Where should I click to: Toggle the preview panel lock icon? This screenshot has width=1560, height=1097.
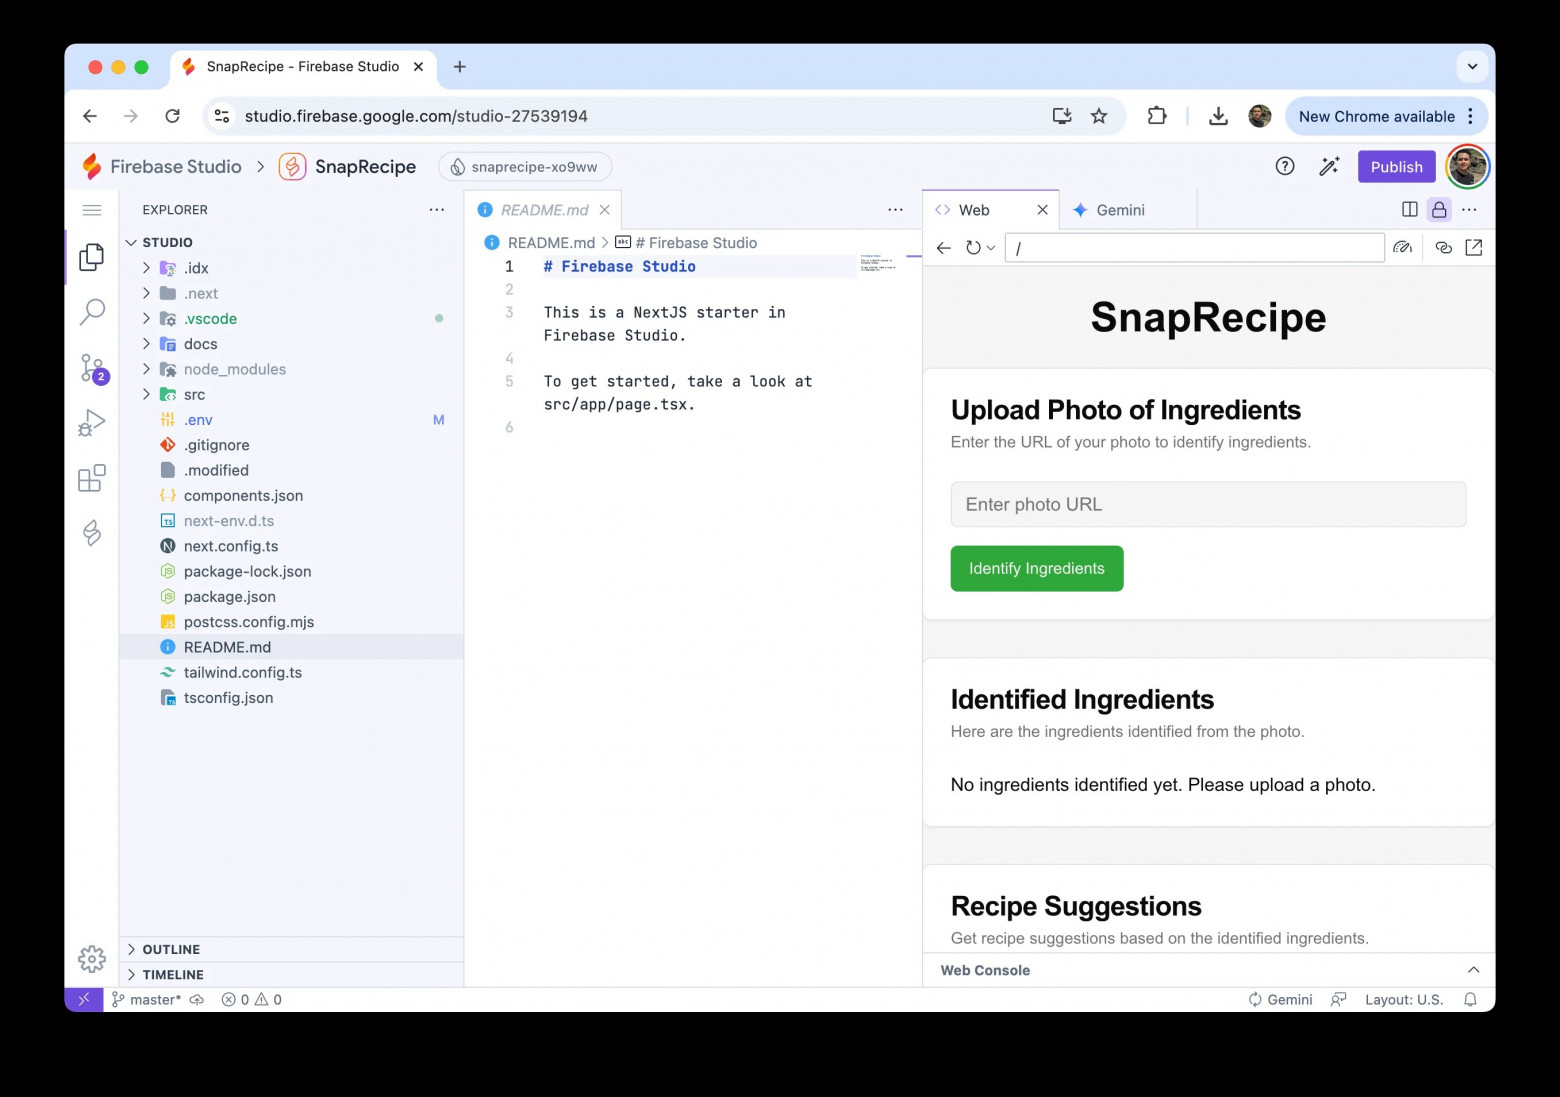click(x=1439, y=210)
